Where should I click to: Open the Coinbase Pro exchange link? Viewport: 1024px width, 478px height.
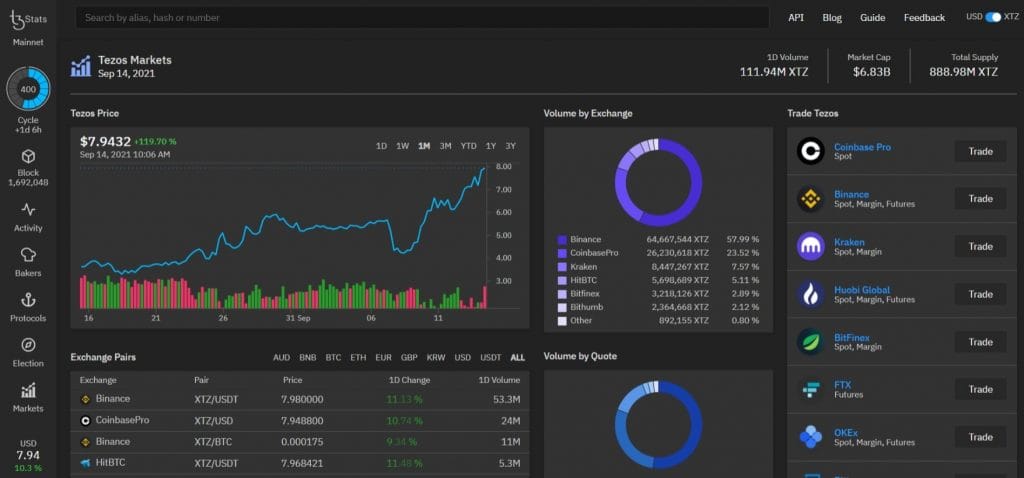(x=862, y=147)
